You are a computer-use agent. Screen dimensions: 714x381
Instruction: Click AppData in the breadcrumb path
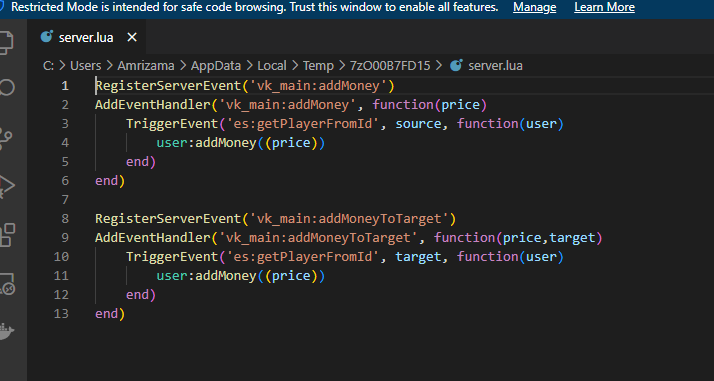point(216,66)
